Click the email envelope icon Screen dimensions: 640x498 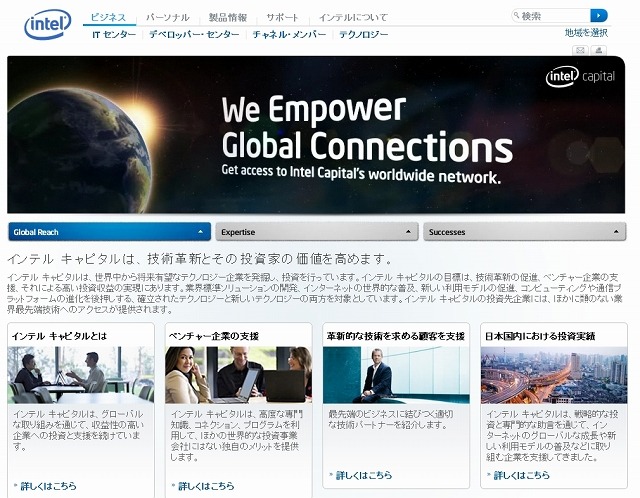580,50
